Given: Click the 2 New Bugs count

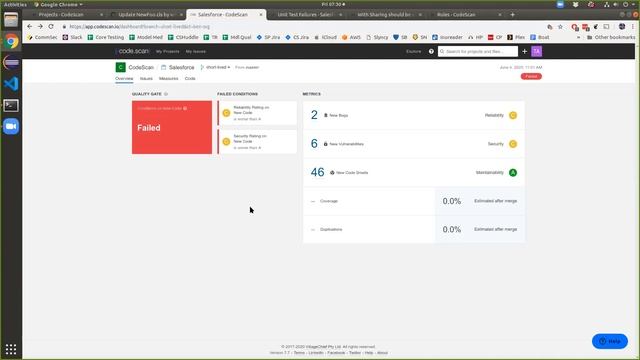Looking at the screenshot, I should coord(314,115).
